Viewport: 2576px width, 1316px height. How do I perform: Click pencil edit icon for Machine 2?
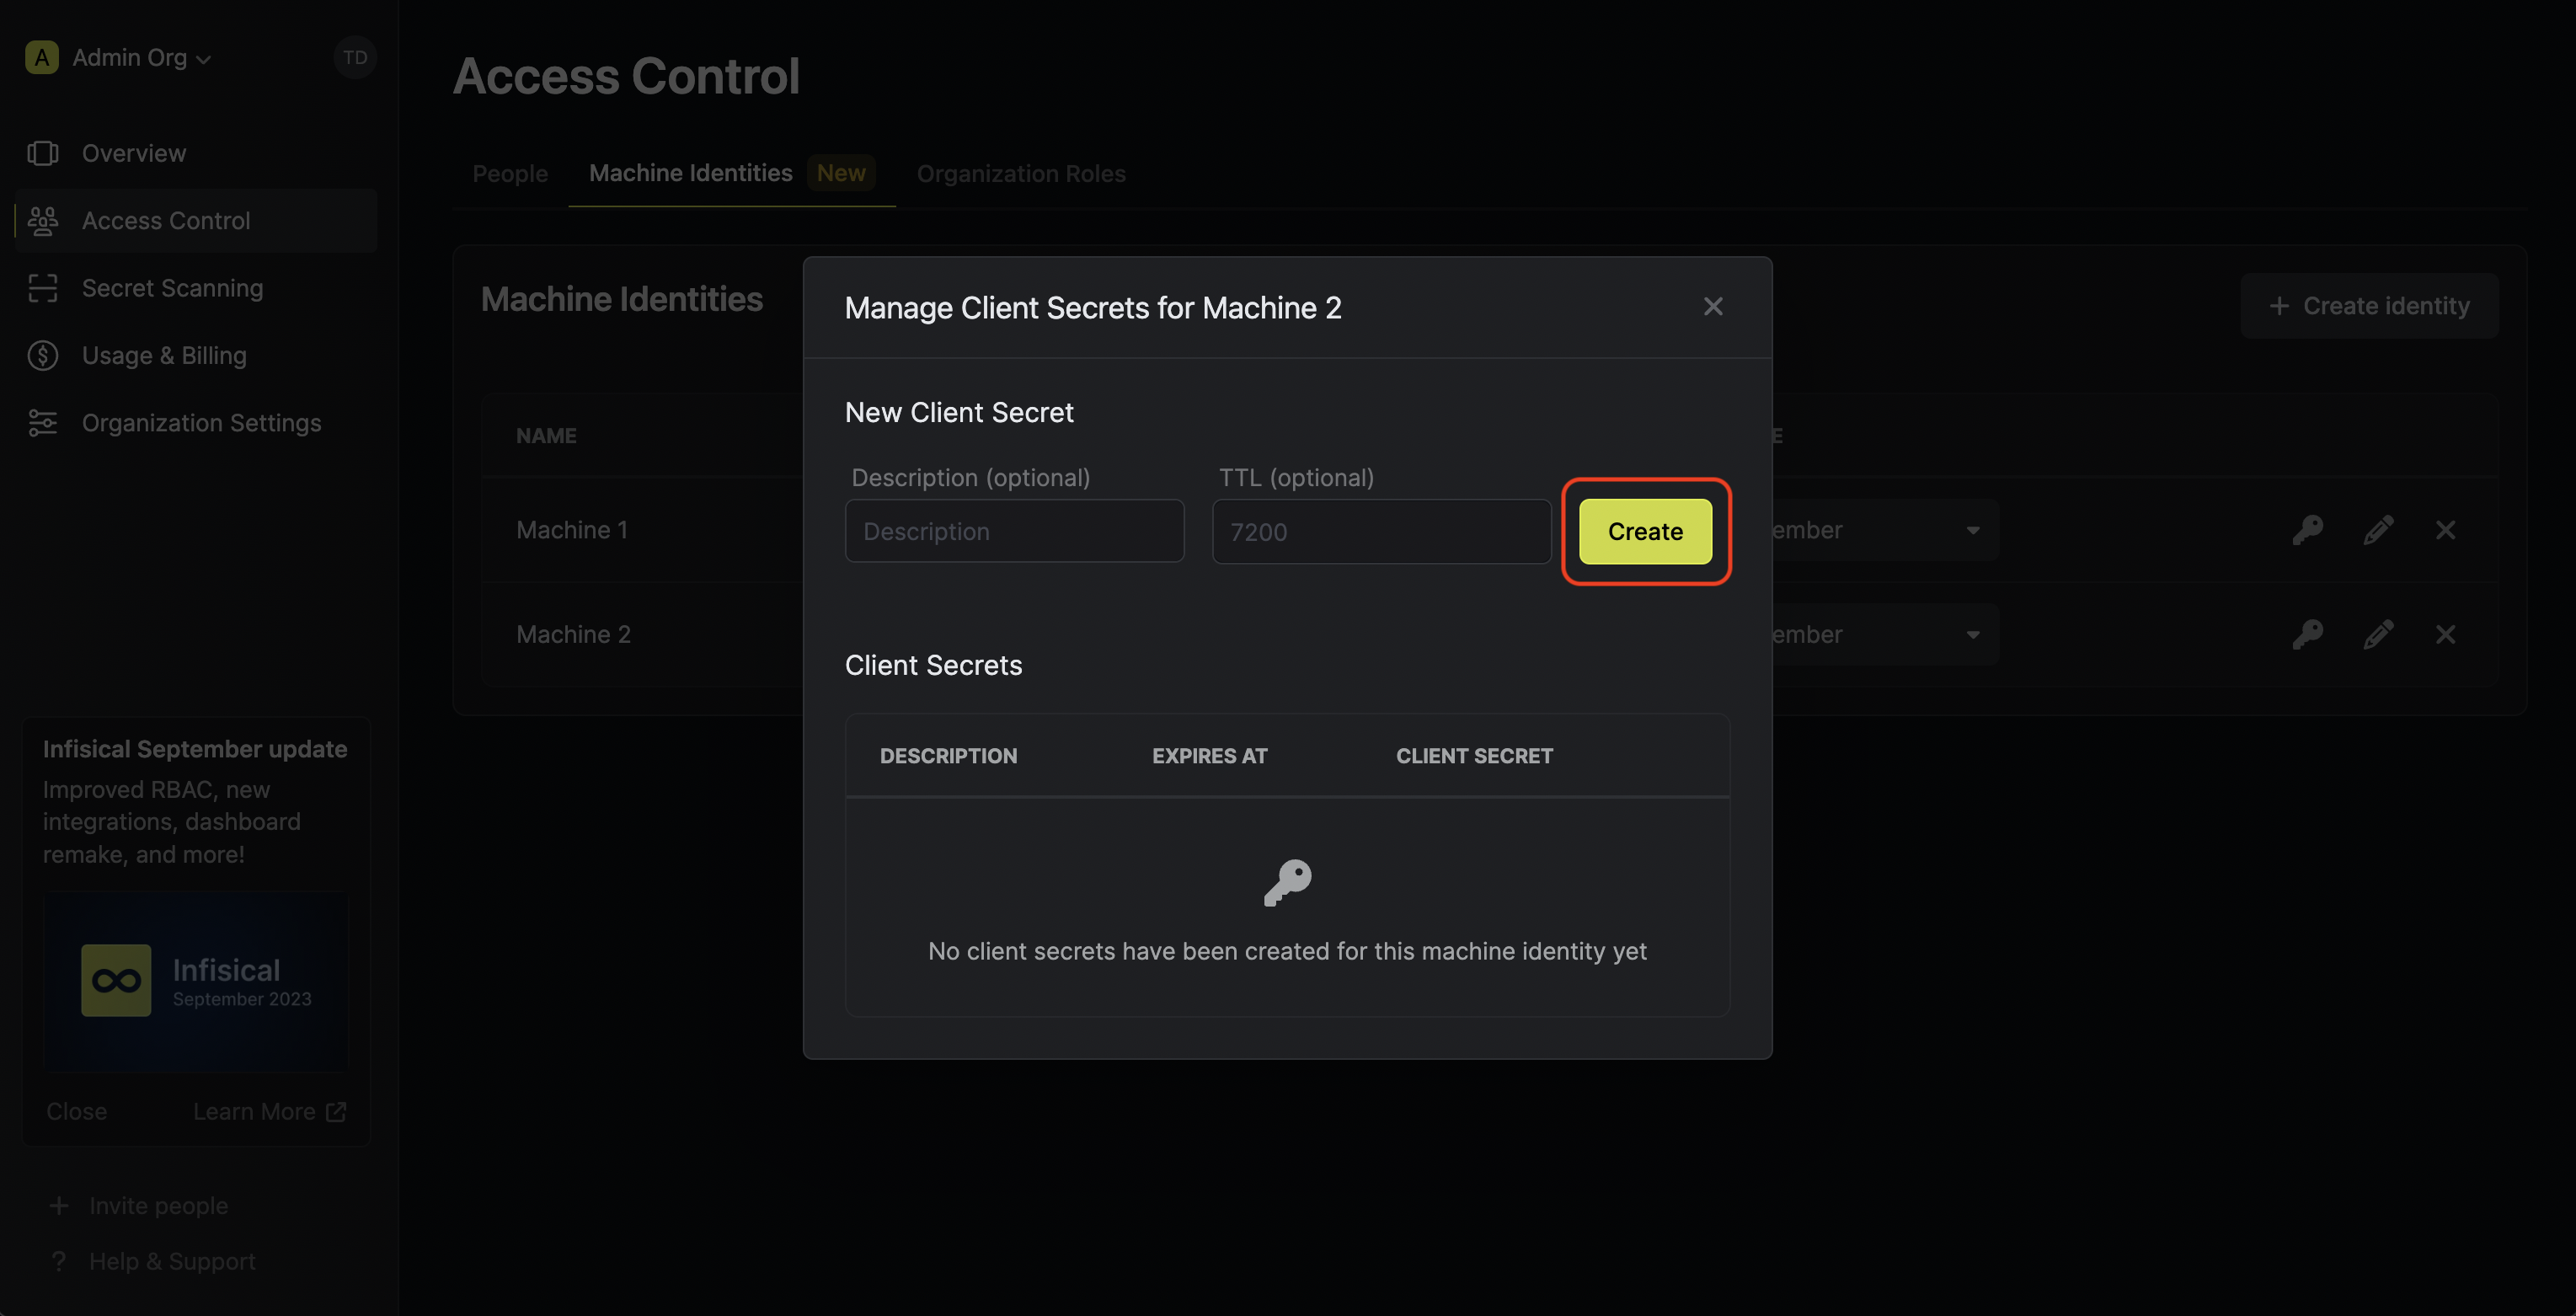coord(2378,634)
